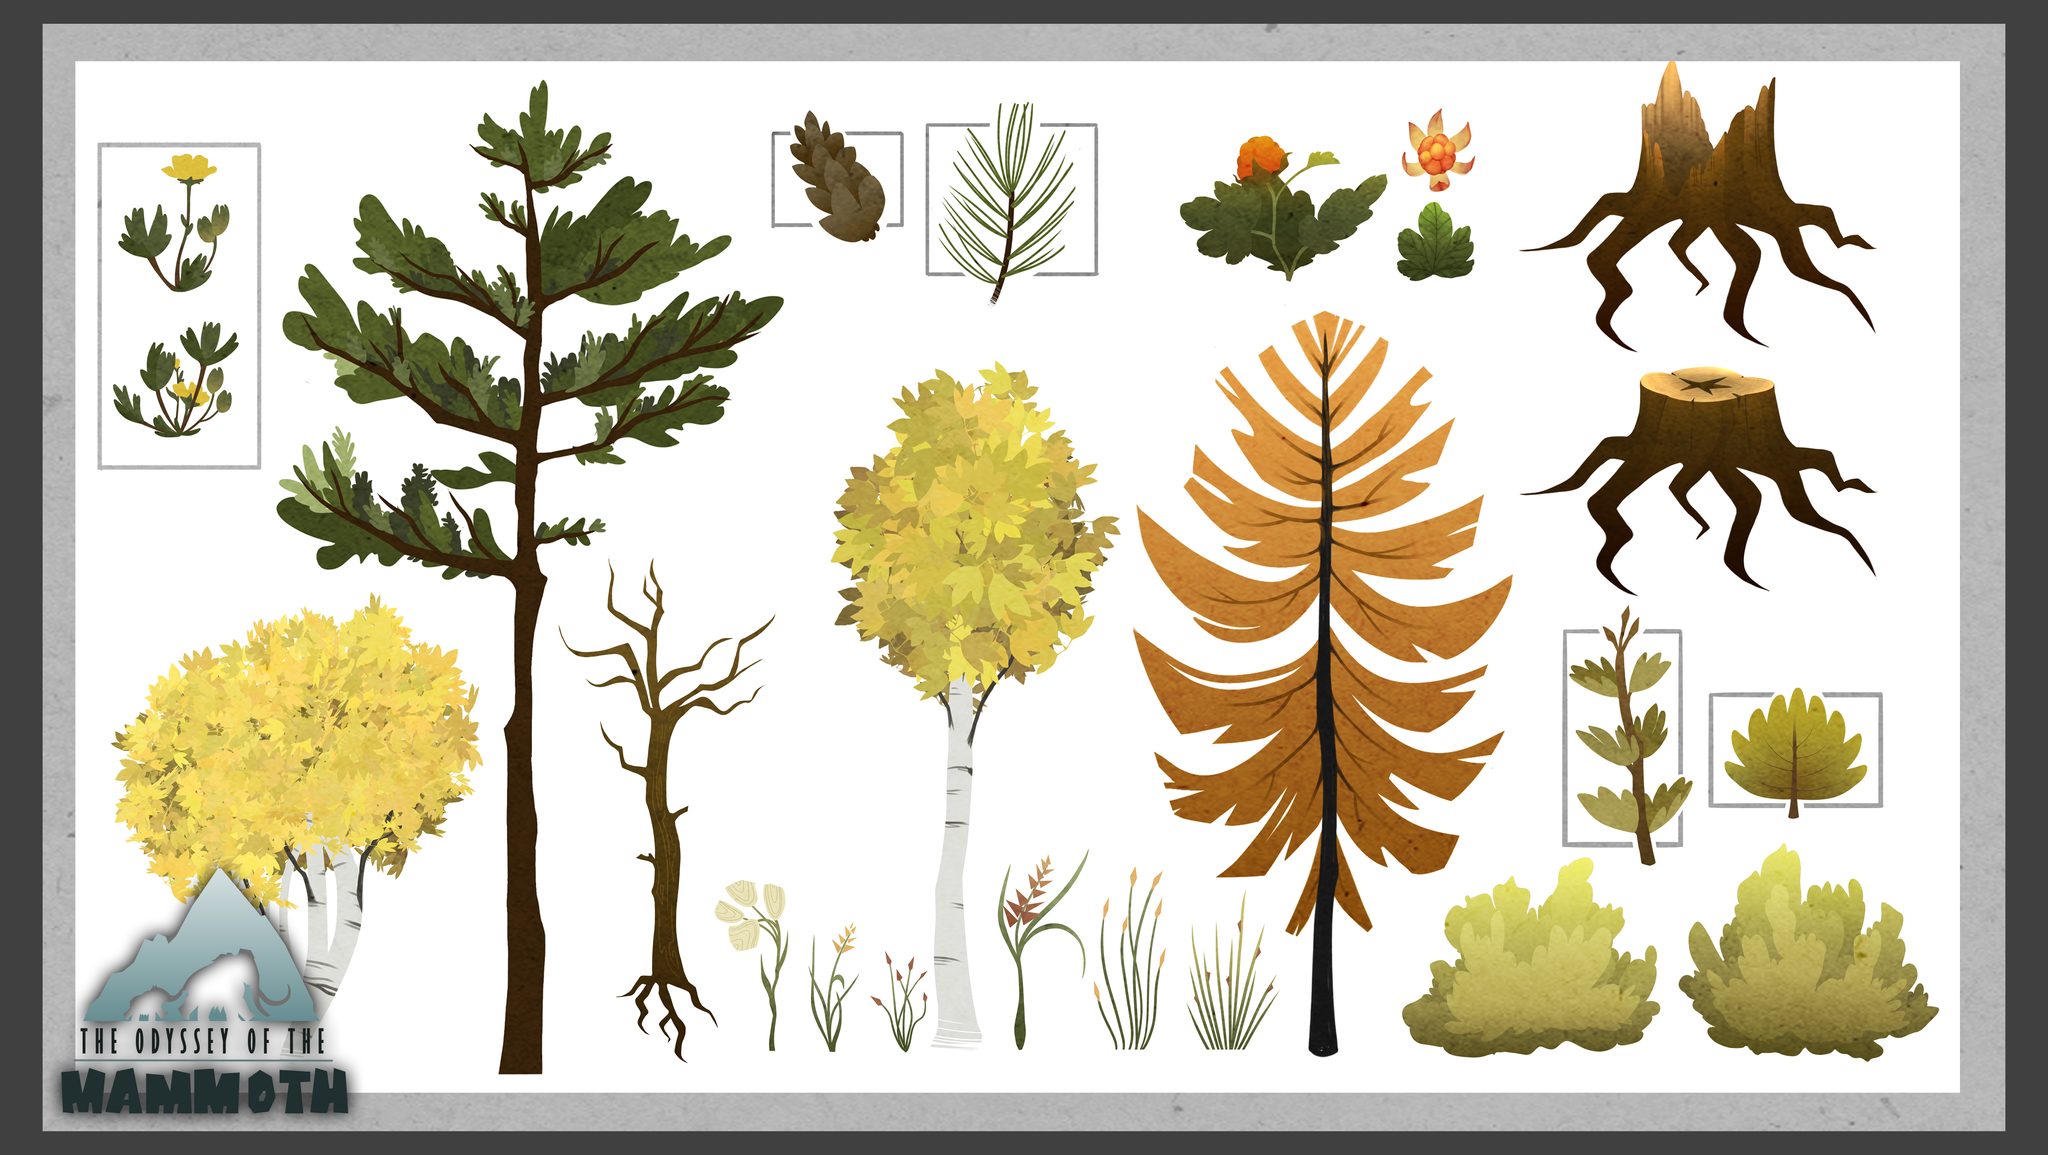Select the flat-cut tree stump
This screenshot has width=2048, height=1155.
1698,480
